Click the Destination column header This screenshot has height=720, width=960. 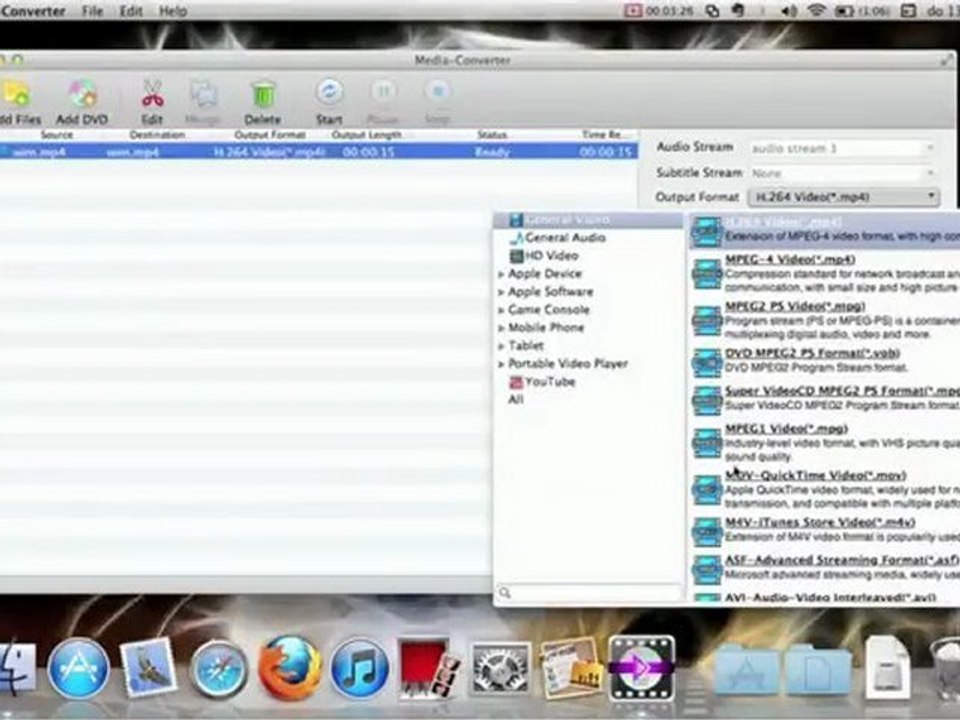pyautogui.click(x=157, y=135)
